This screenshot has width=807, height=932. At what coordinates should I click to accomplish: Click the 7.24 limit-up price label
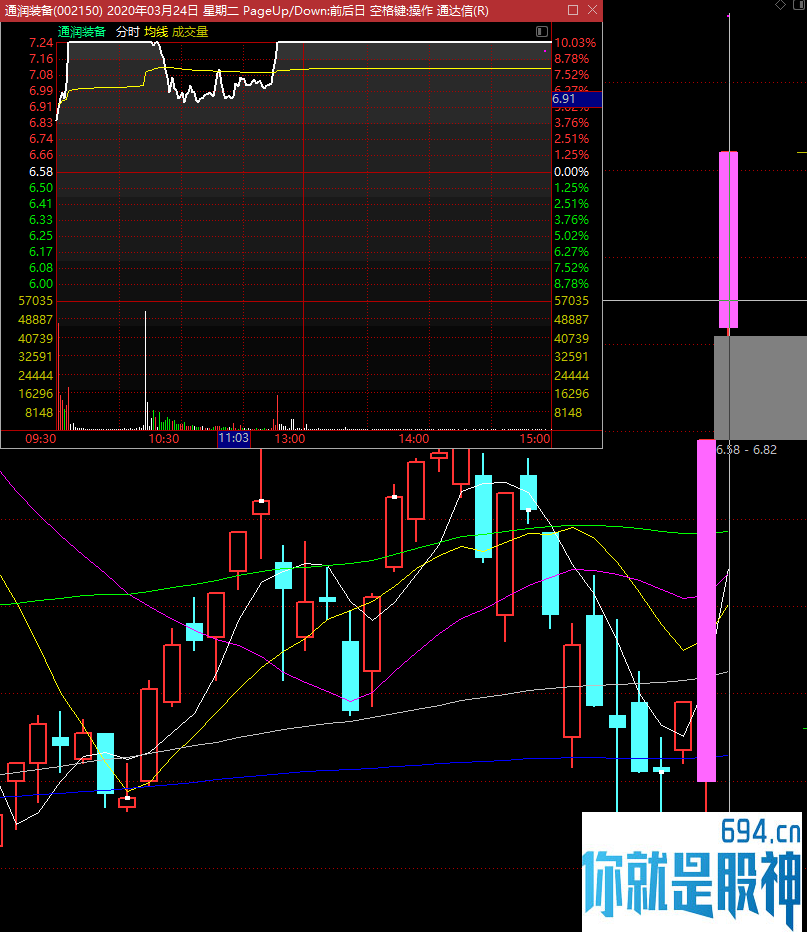pyautogui.click(x=41, y=43)
